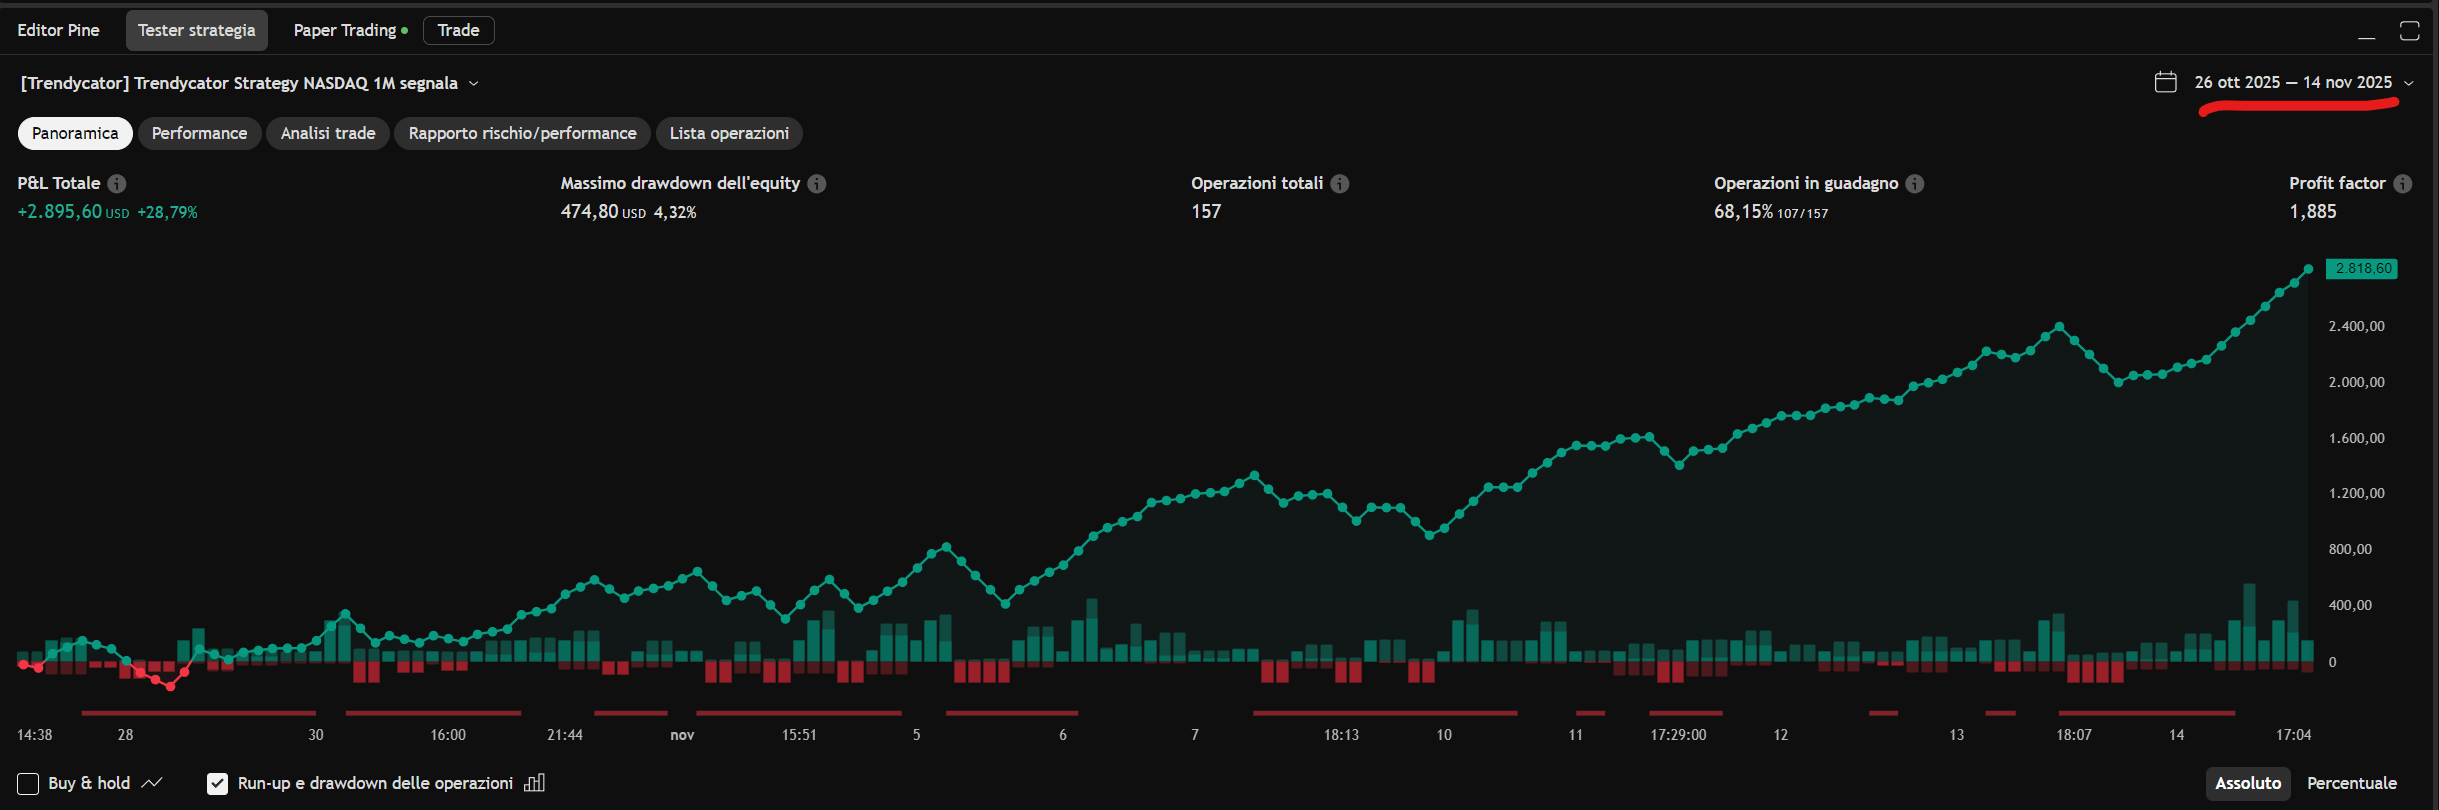The height and width of the screenshot is (810, 2439).
Task: Click info icon beside Massimo drawdown dell'equity
Action: (817, 184)
